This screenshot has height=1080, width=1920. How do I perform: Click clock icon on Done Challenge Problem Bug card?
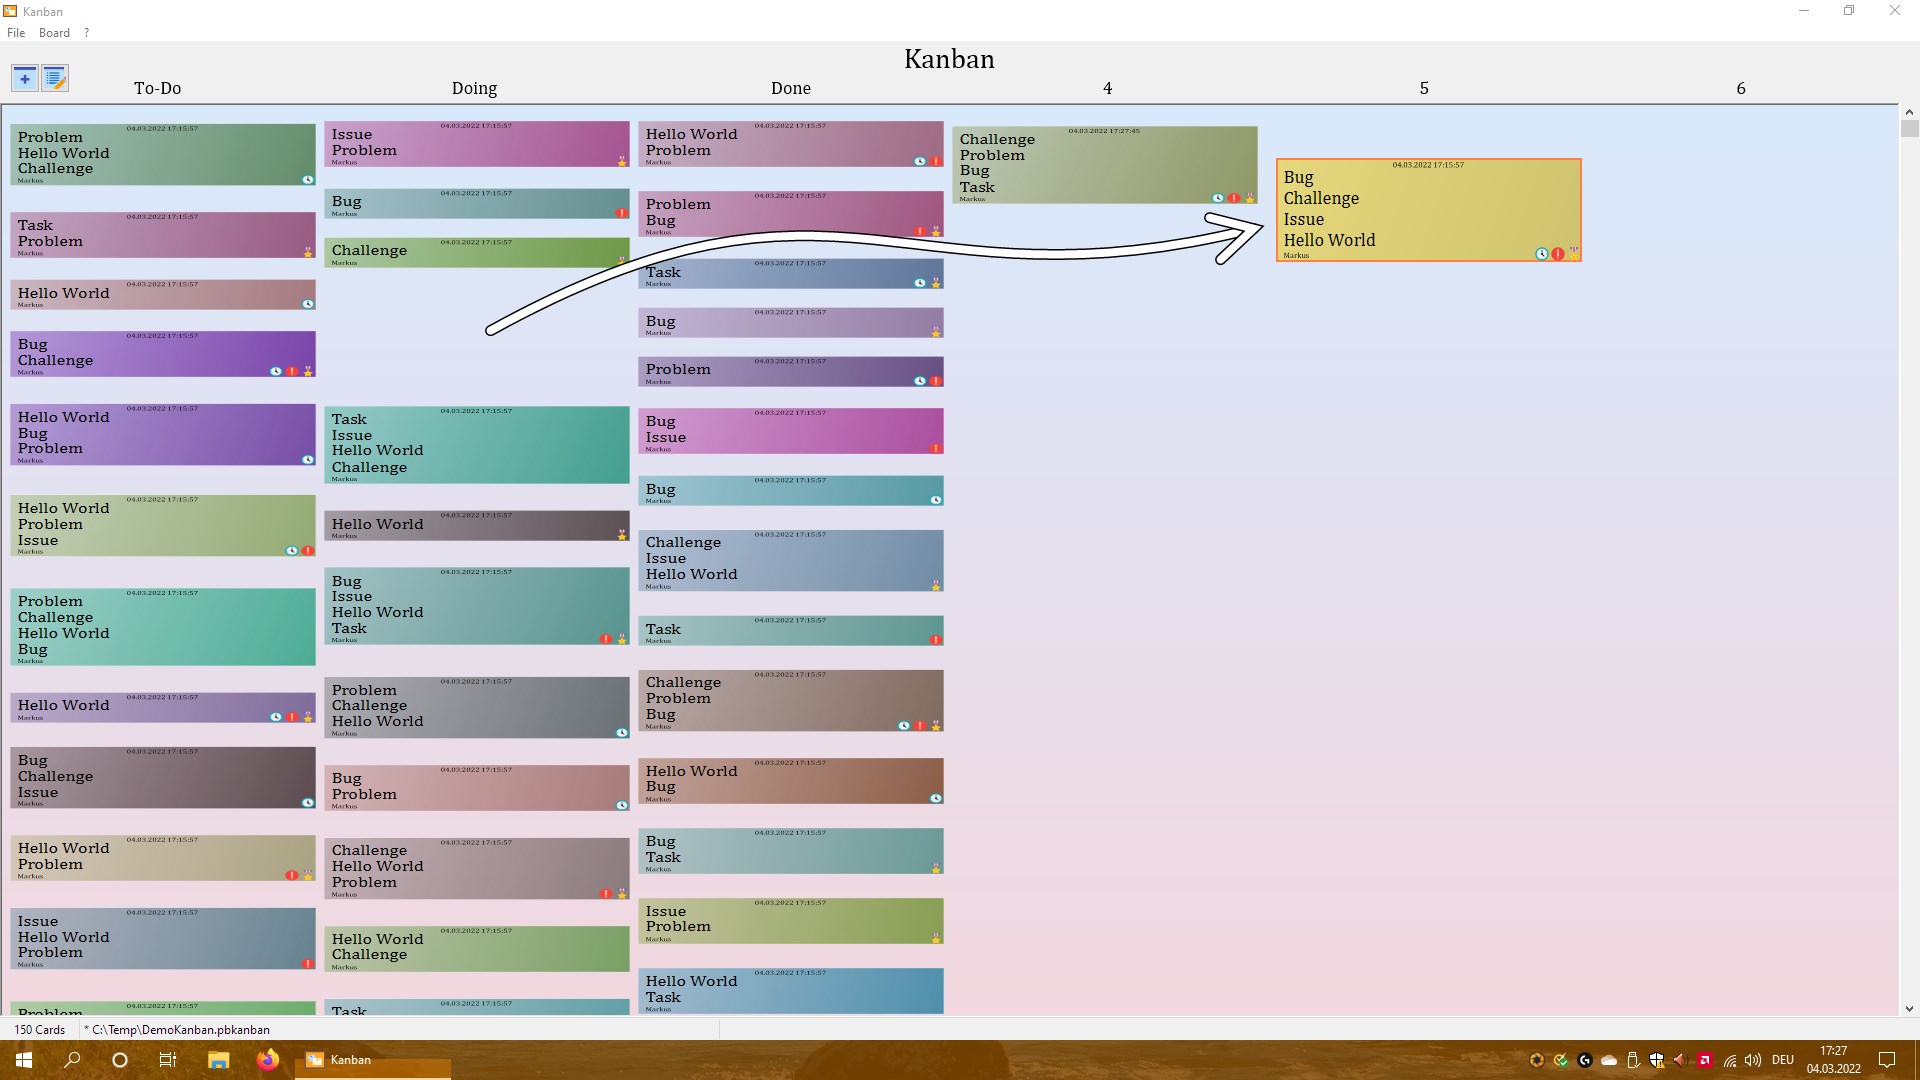(x=904, y=726)
